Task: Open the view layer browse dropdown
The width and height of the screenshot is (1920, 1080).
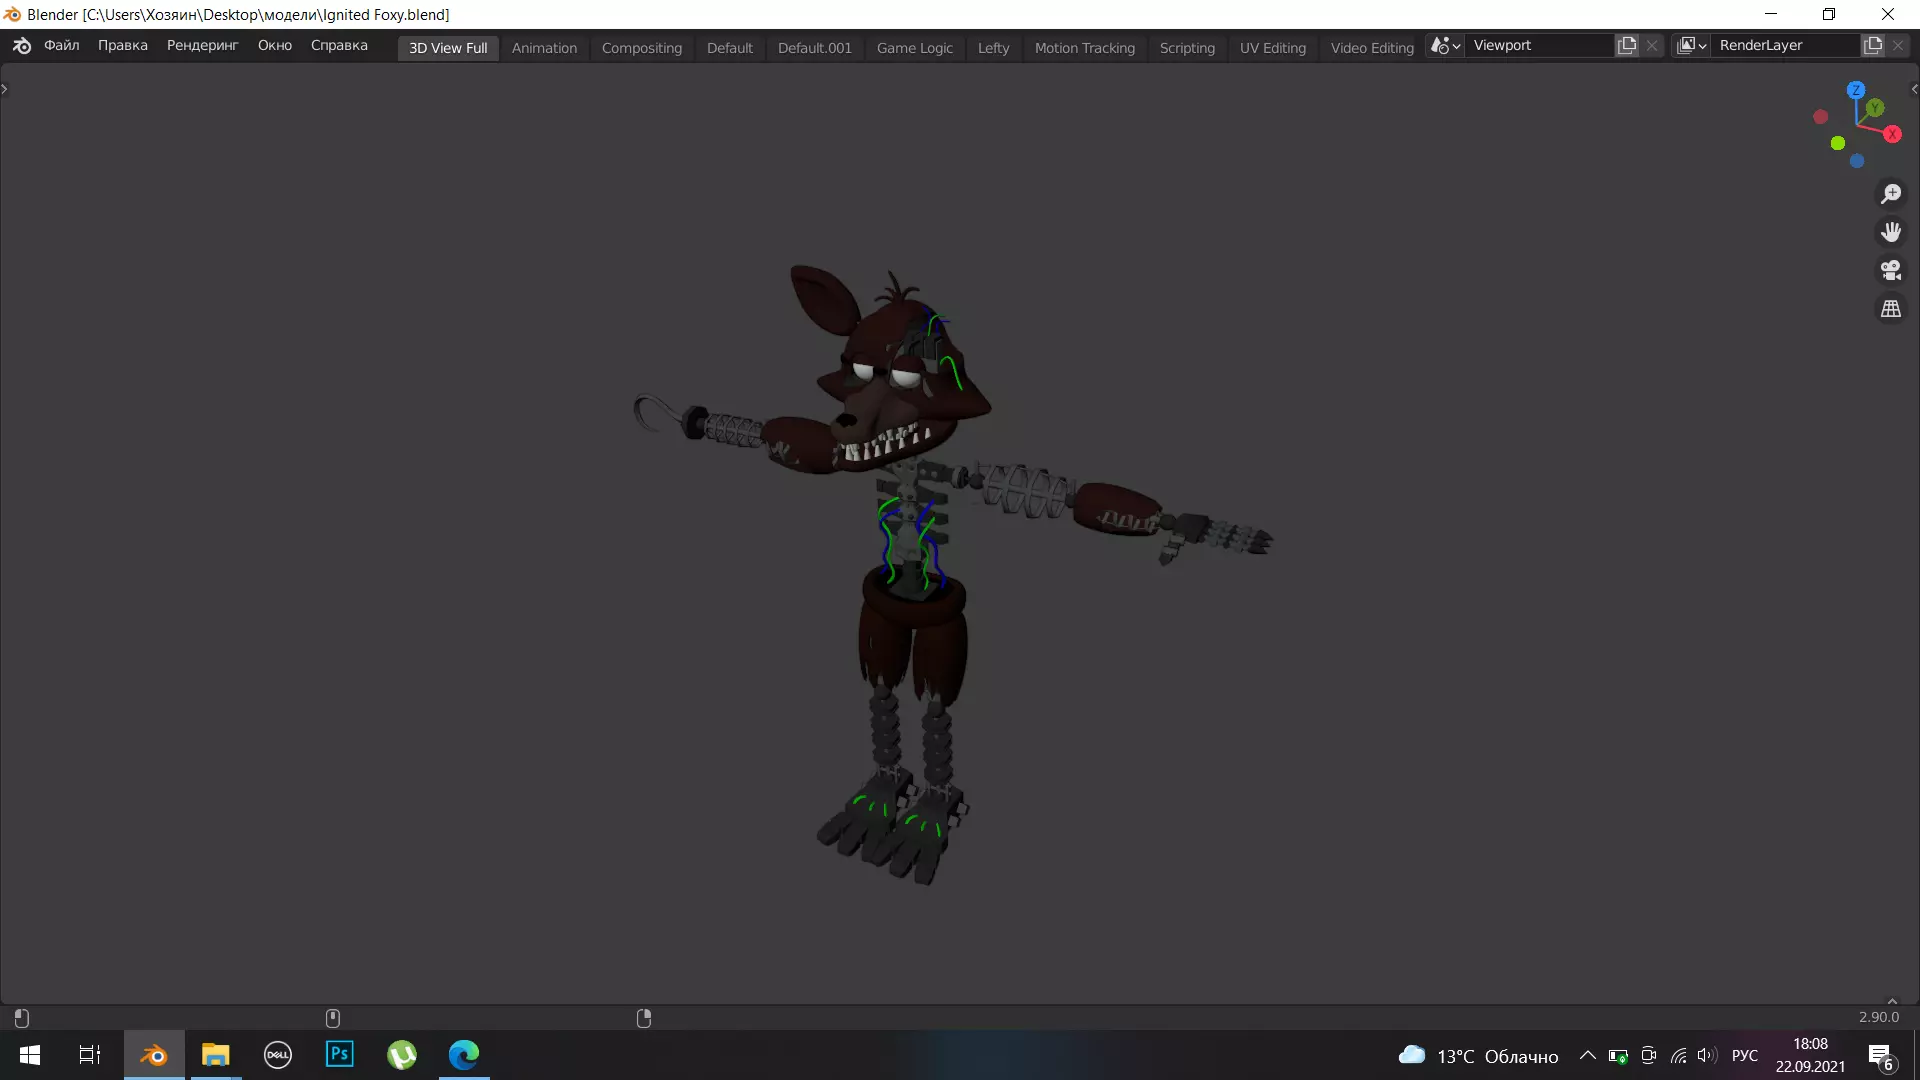Action: click(1692, 46)
